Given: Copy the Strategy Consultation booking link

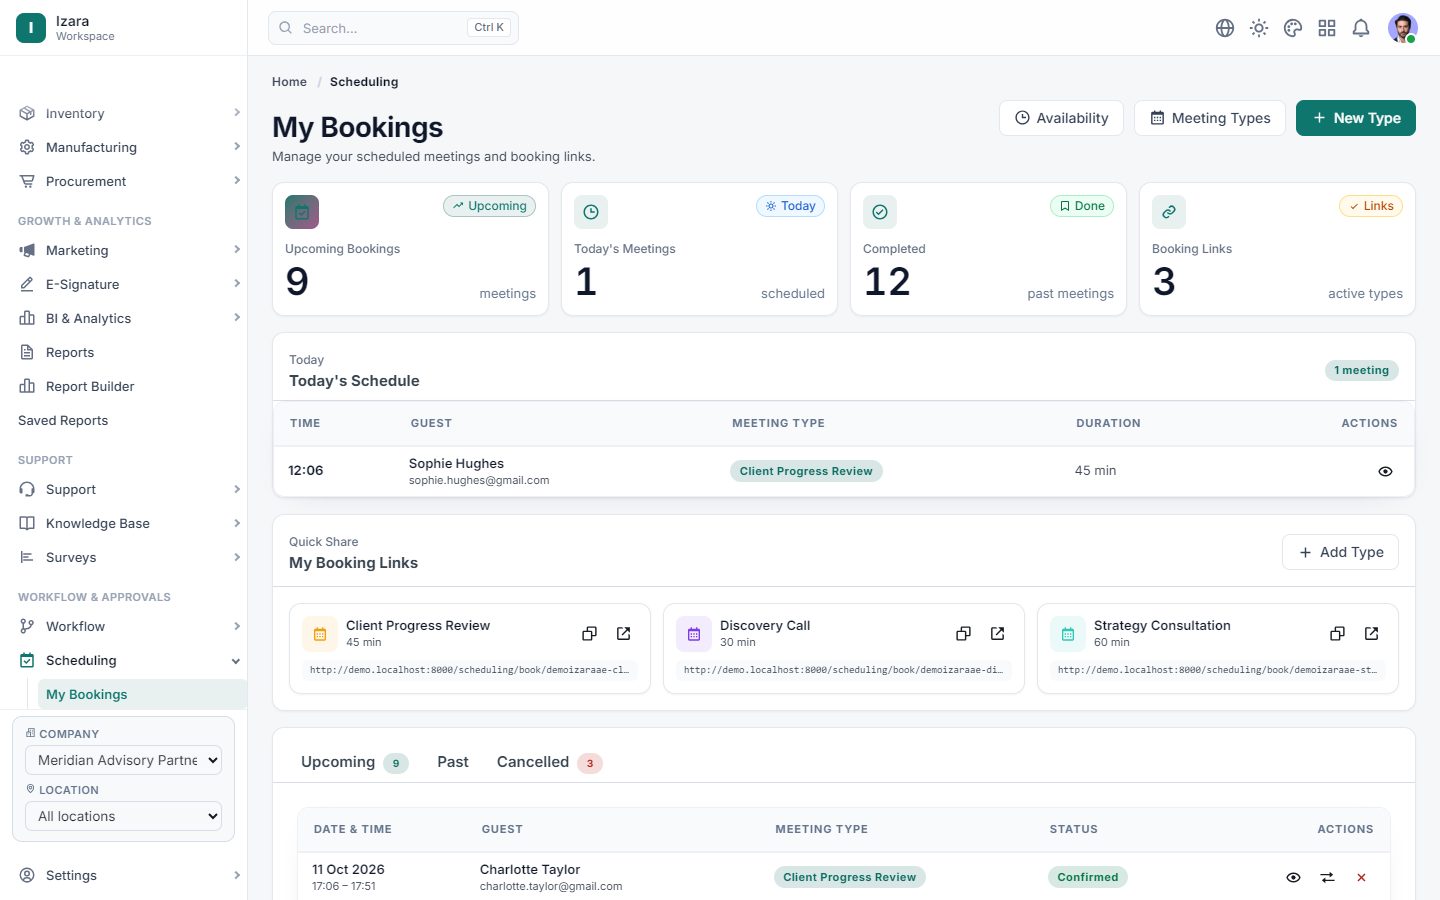Looking at the screenshot, I should pos(1338,633).
